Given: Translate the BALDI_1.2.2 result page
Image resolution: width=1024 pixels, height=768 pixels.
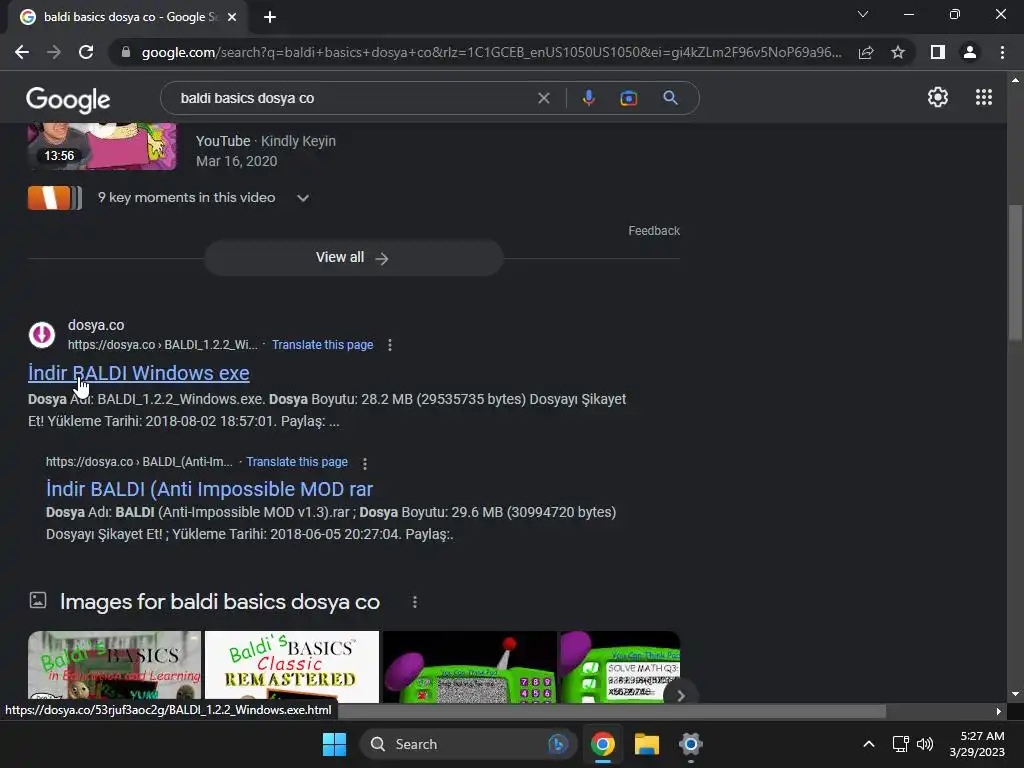Looking at the screenshot, I should click(x=323, y=345).
